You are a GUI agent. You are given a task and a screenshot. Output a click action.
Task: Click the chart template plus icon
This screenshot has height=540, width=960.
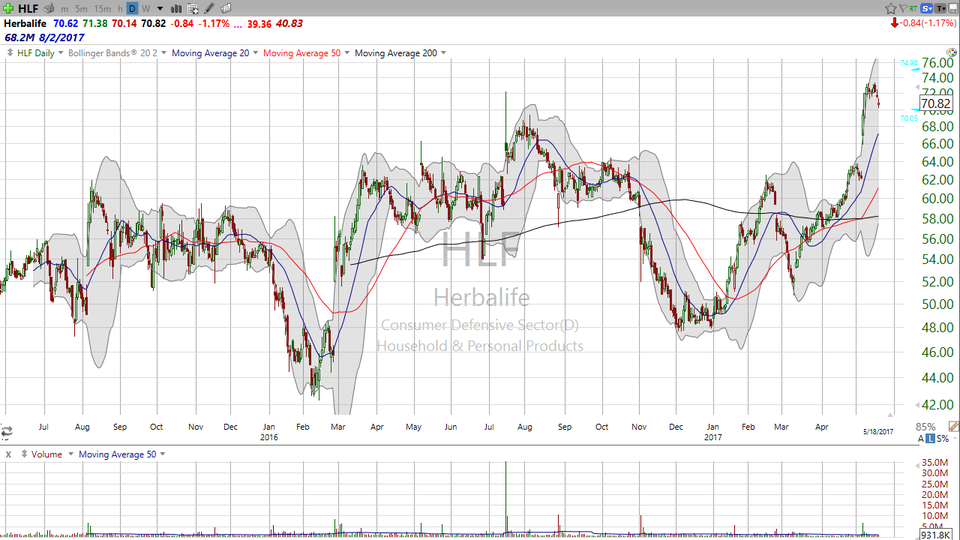click(193, 9)
